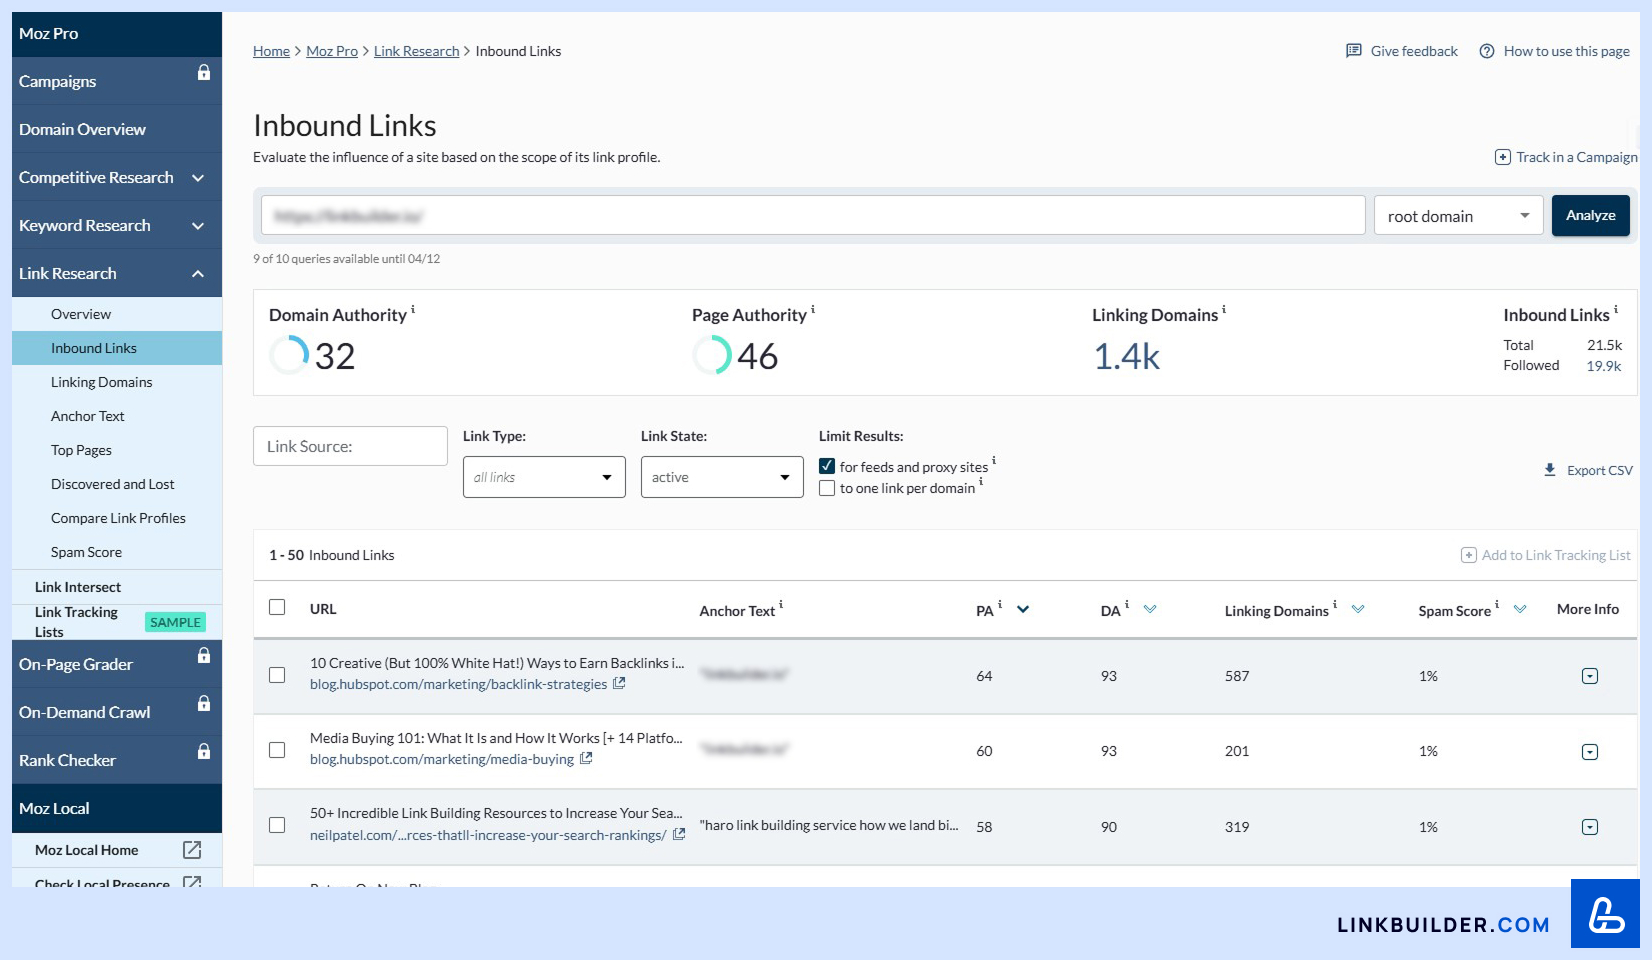The width and height of the screenshot is (1652, 960).
Task: Expand More Info for the Media Buying row
Action: click(x=1590, y=752)
